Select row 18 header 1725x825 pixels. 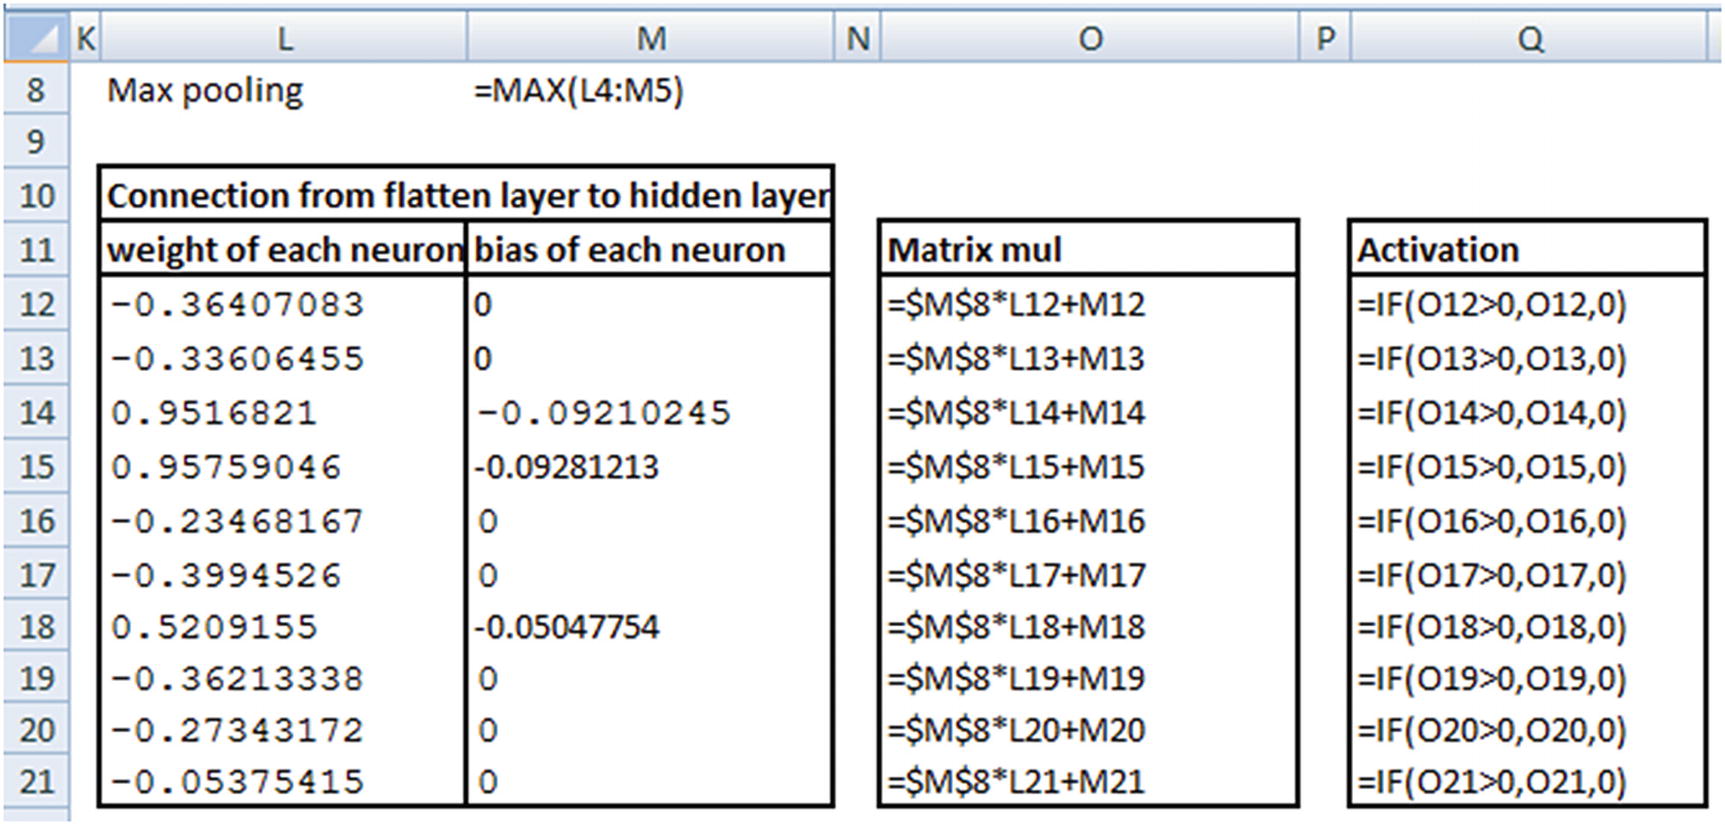(36, 626)
